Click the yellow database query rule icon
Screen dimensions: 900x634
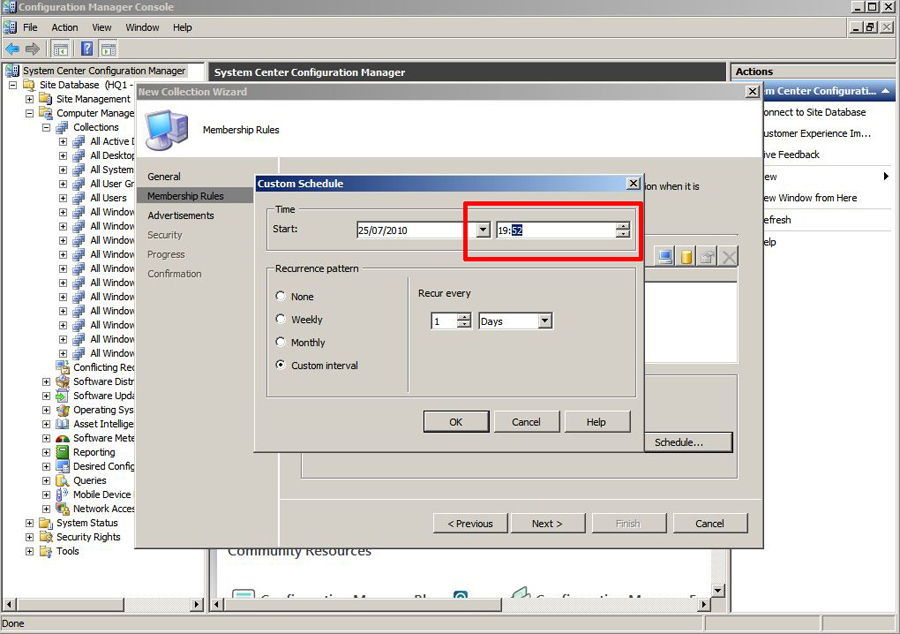686,256
